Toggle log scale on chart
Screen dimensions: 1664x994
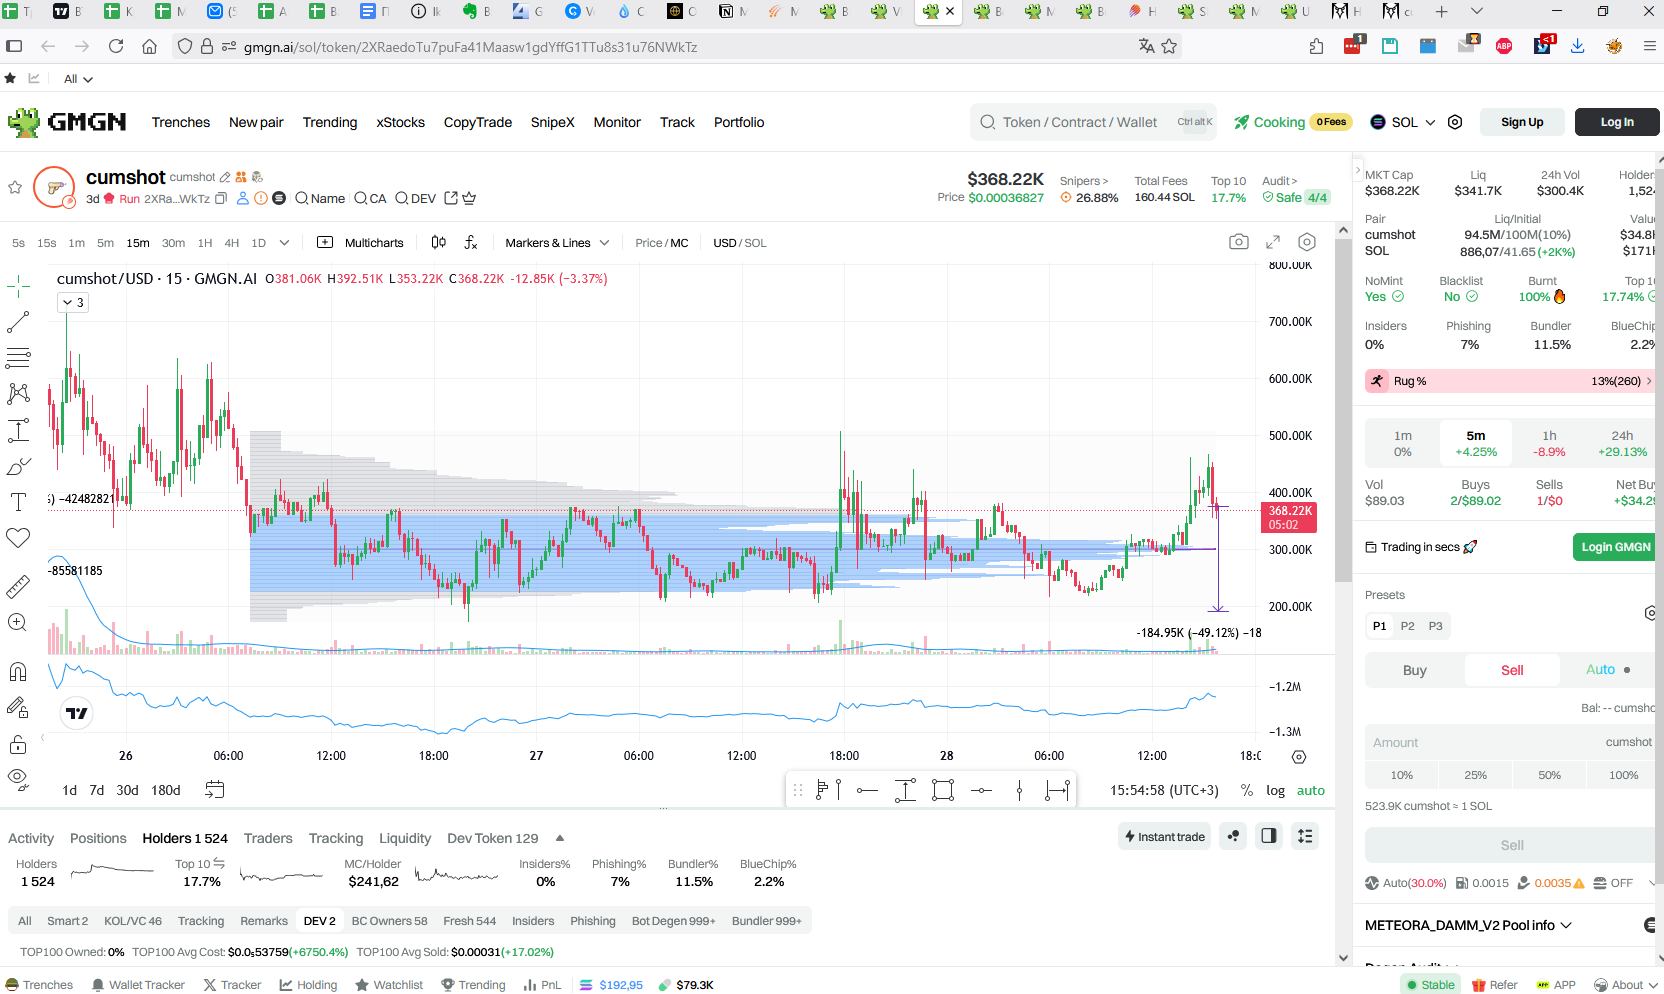click(x=1275, y=790)
